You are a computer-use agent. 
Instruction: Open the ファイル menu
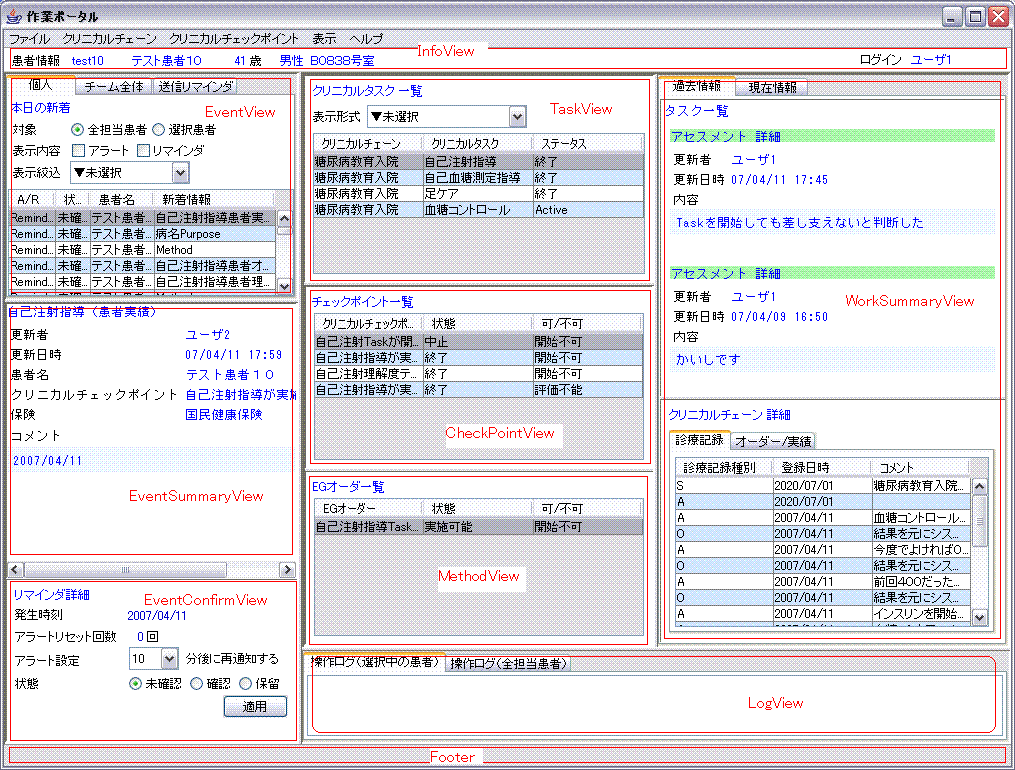(29, 39)
